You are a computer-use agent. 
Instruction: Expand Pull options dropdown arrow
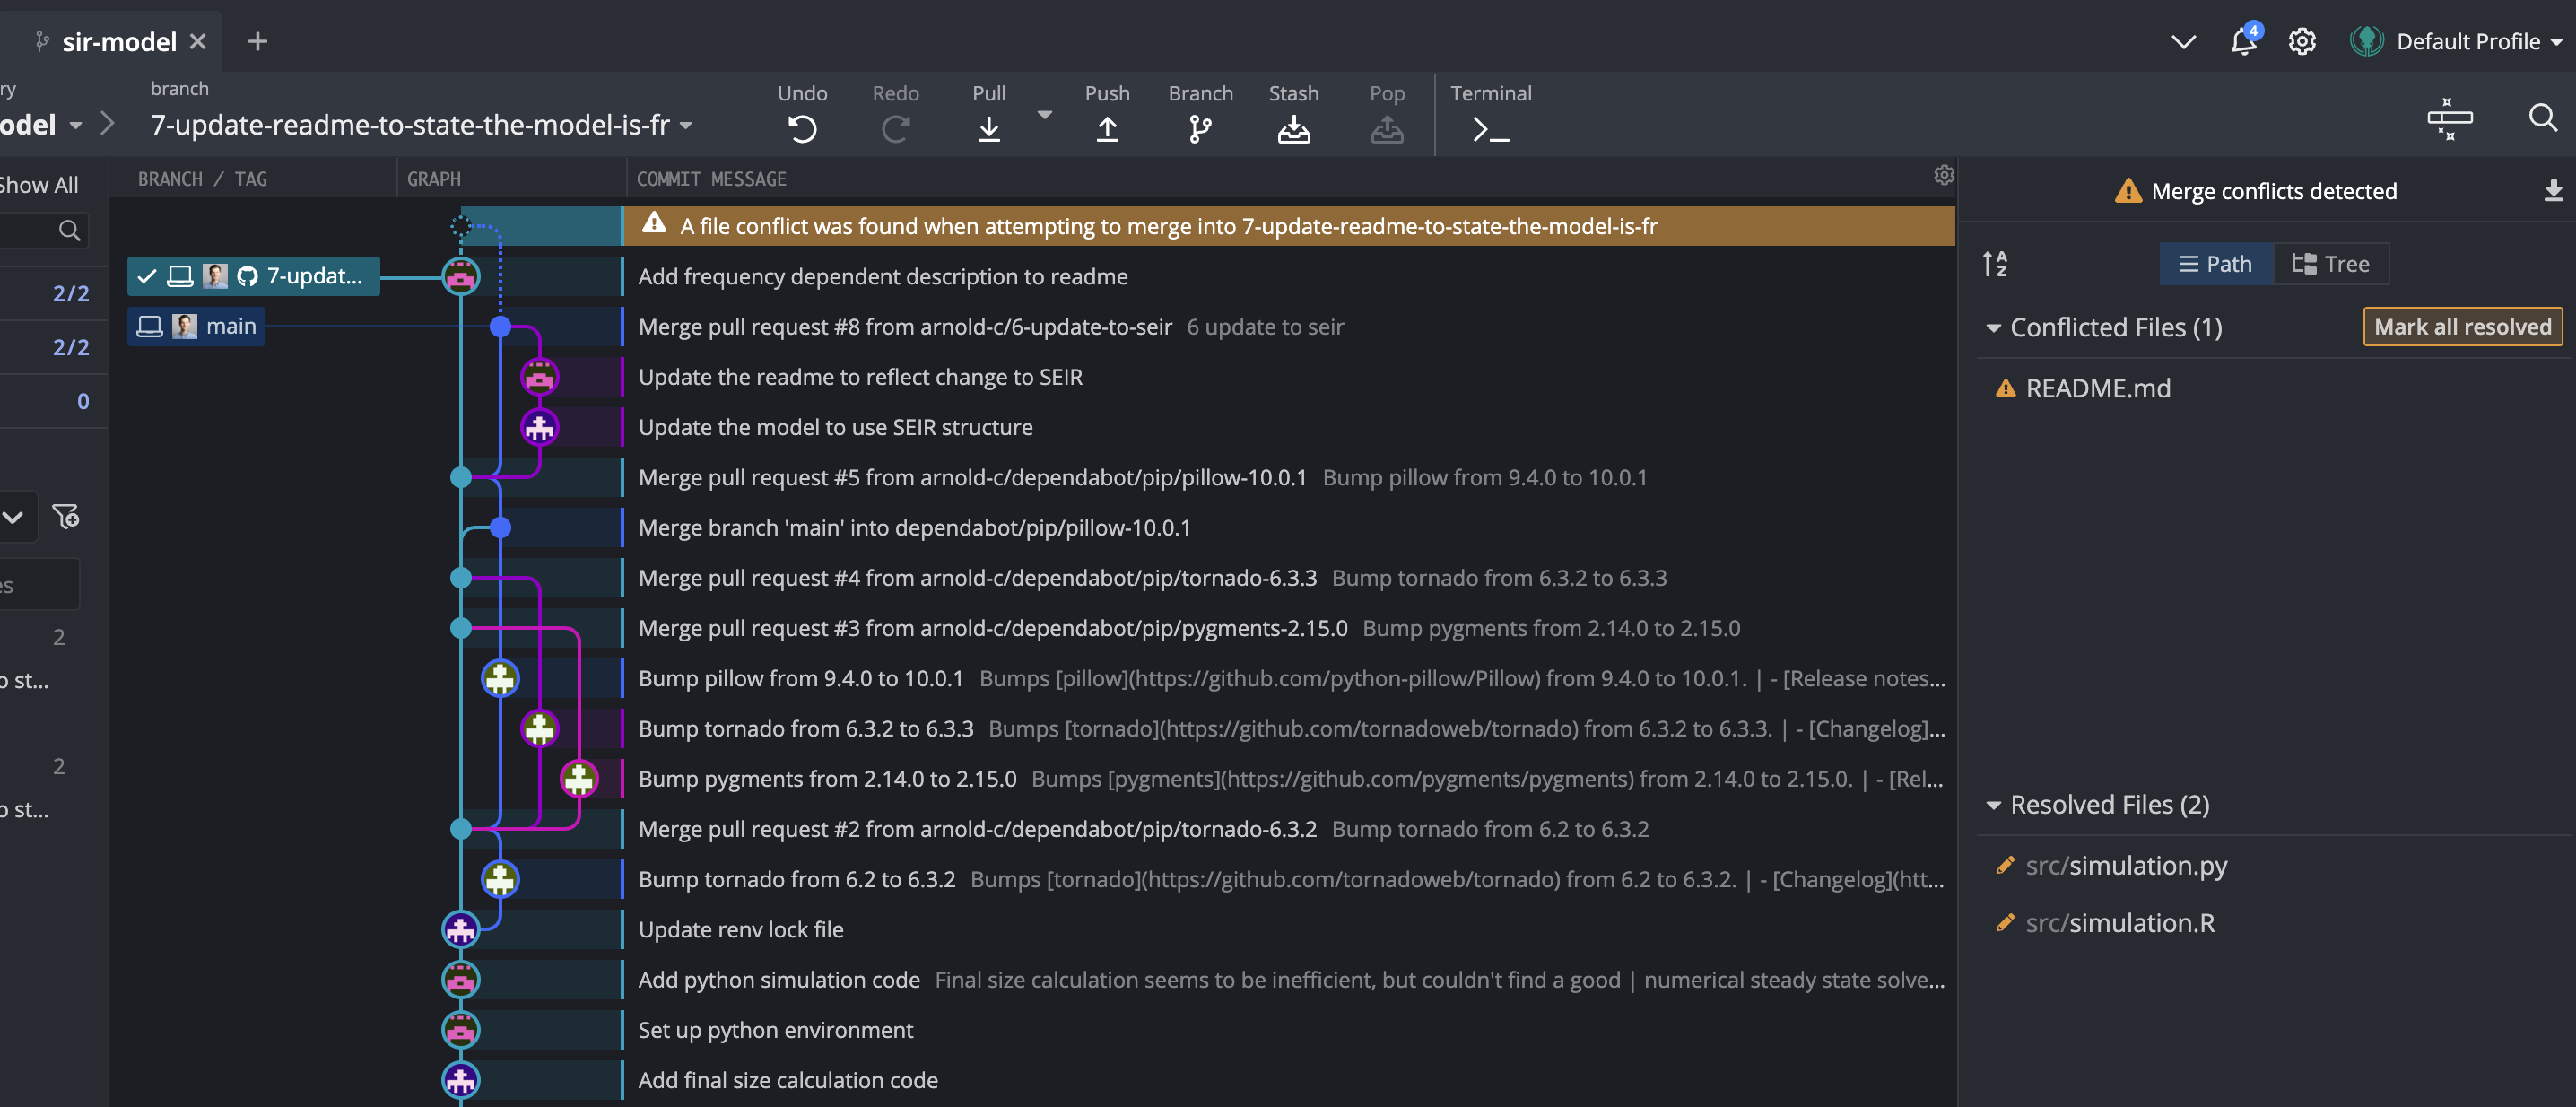point(1044,115)
